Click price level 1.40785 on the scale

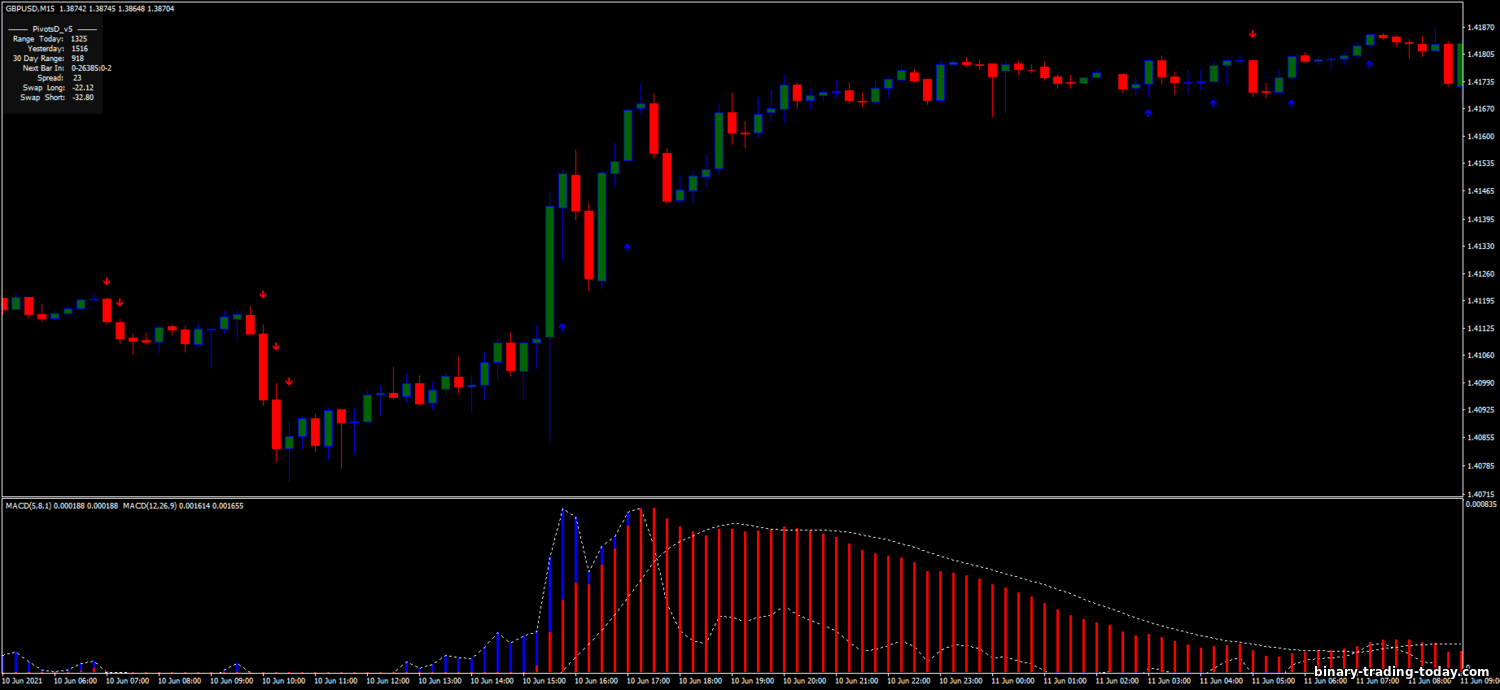click(x=1479, y=465)
